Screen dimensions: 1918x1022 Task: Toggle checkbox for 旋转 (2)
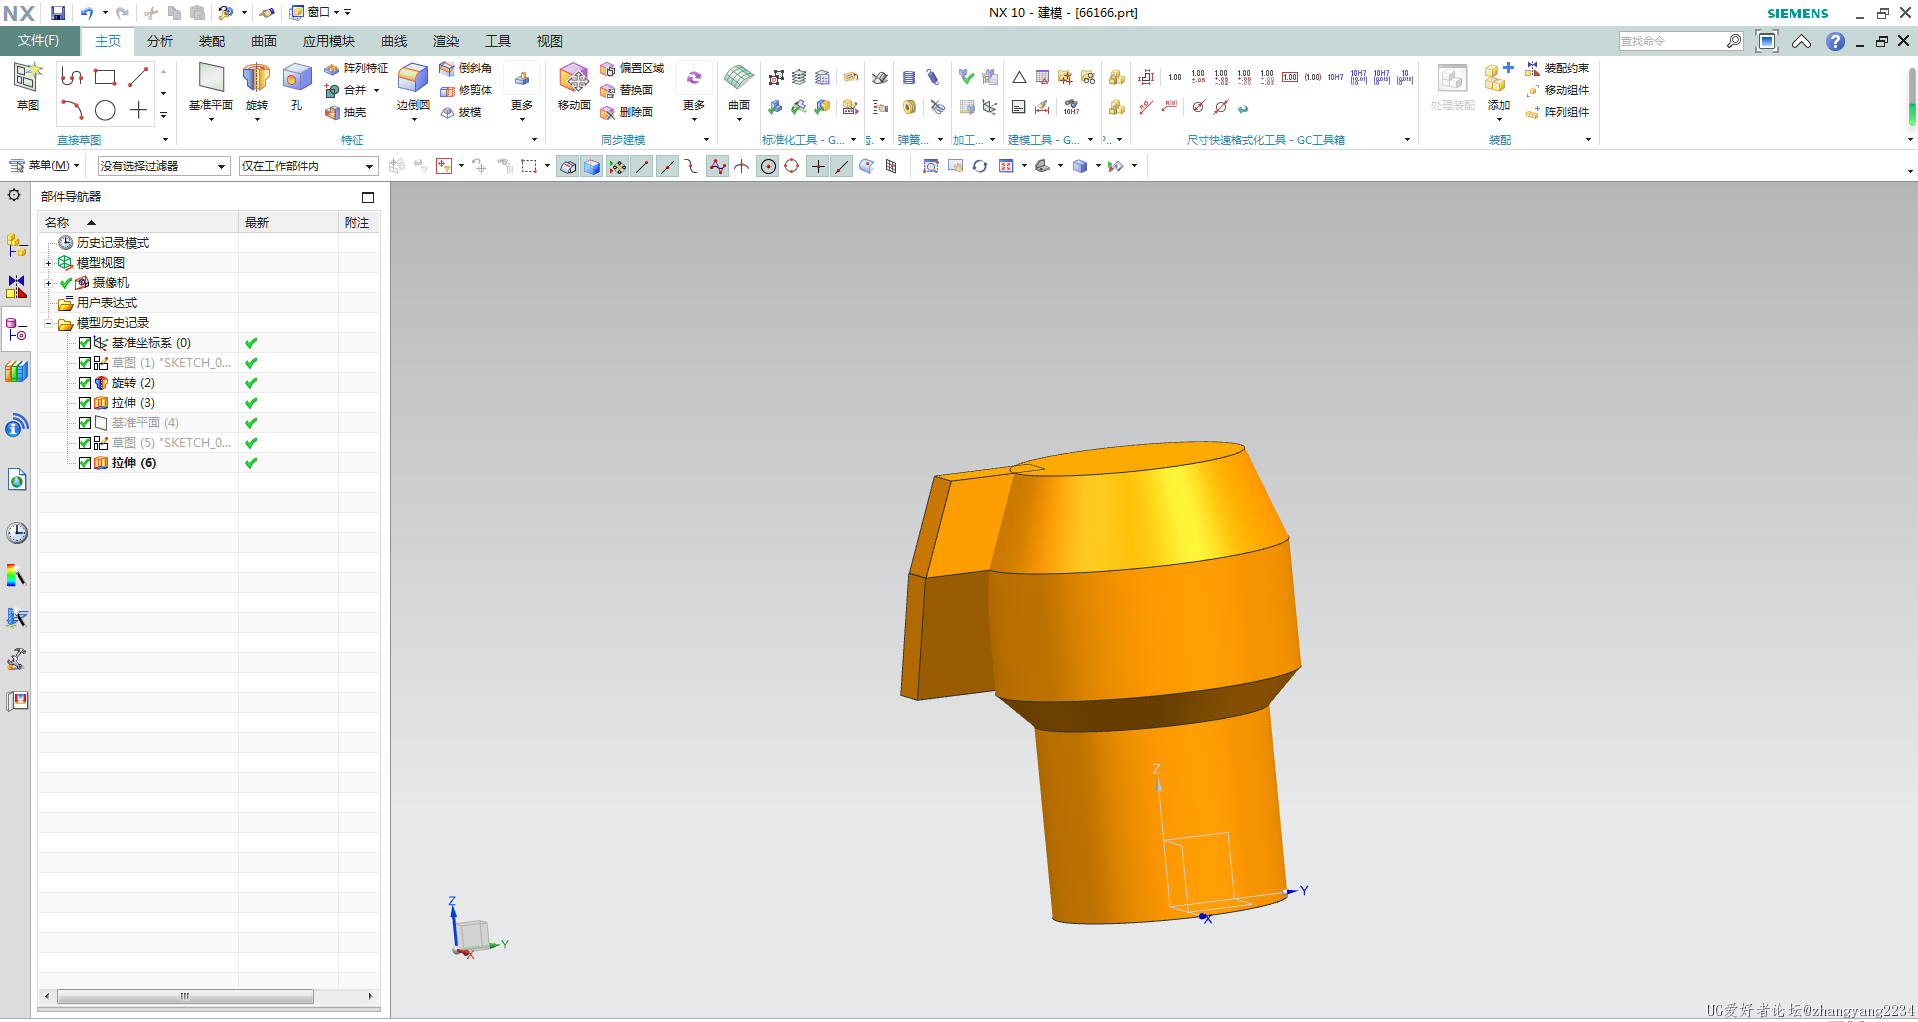pos(85,383)
